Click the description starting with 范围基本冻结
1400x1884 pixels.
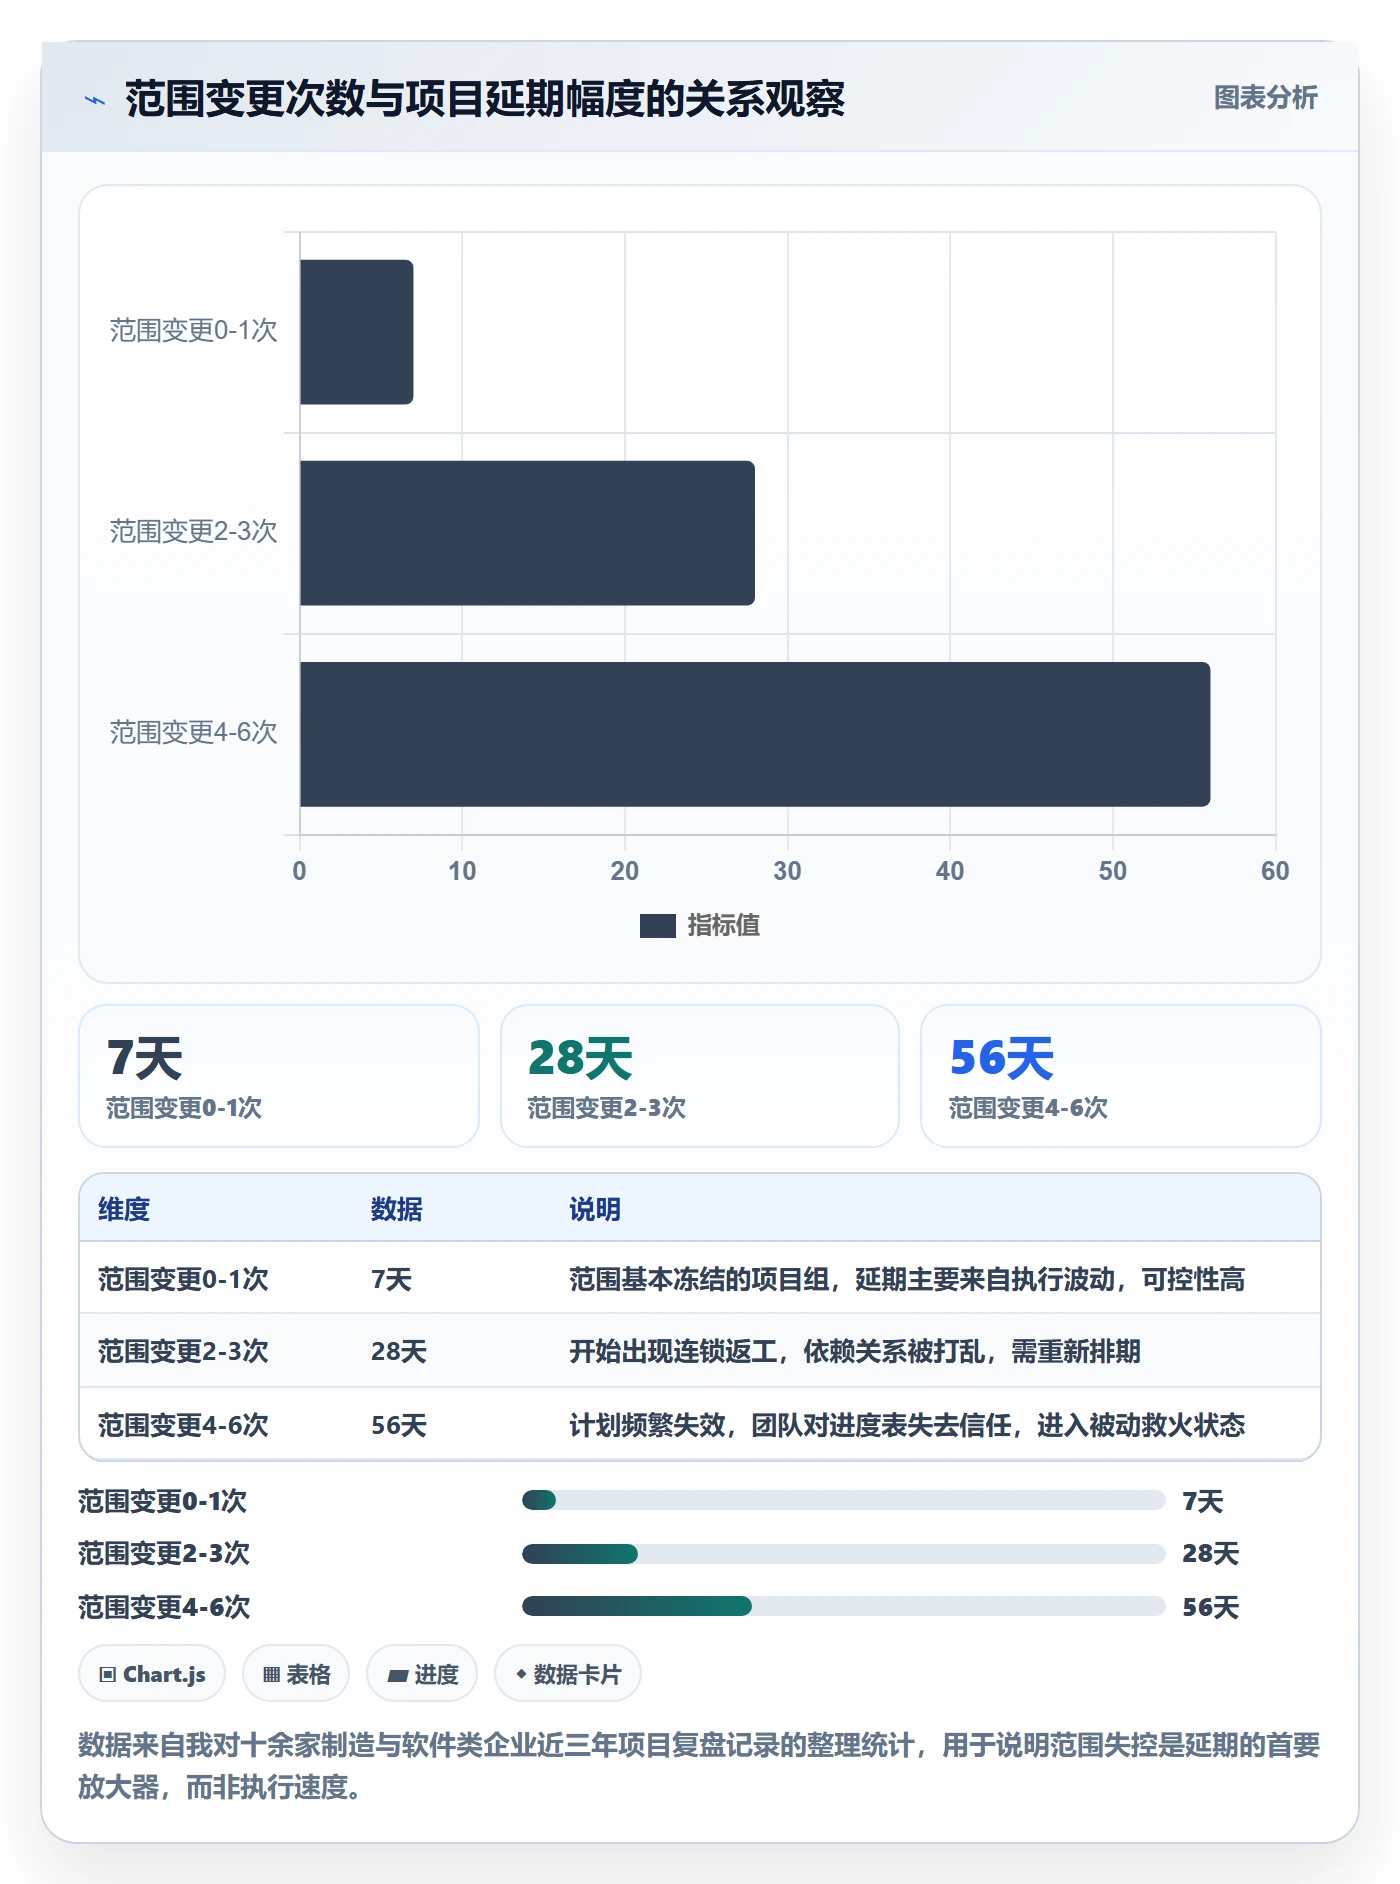click(907, 1279)
